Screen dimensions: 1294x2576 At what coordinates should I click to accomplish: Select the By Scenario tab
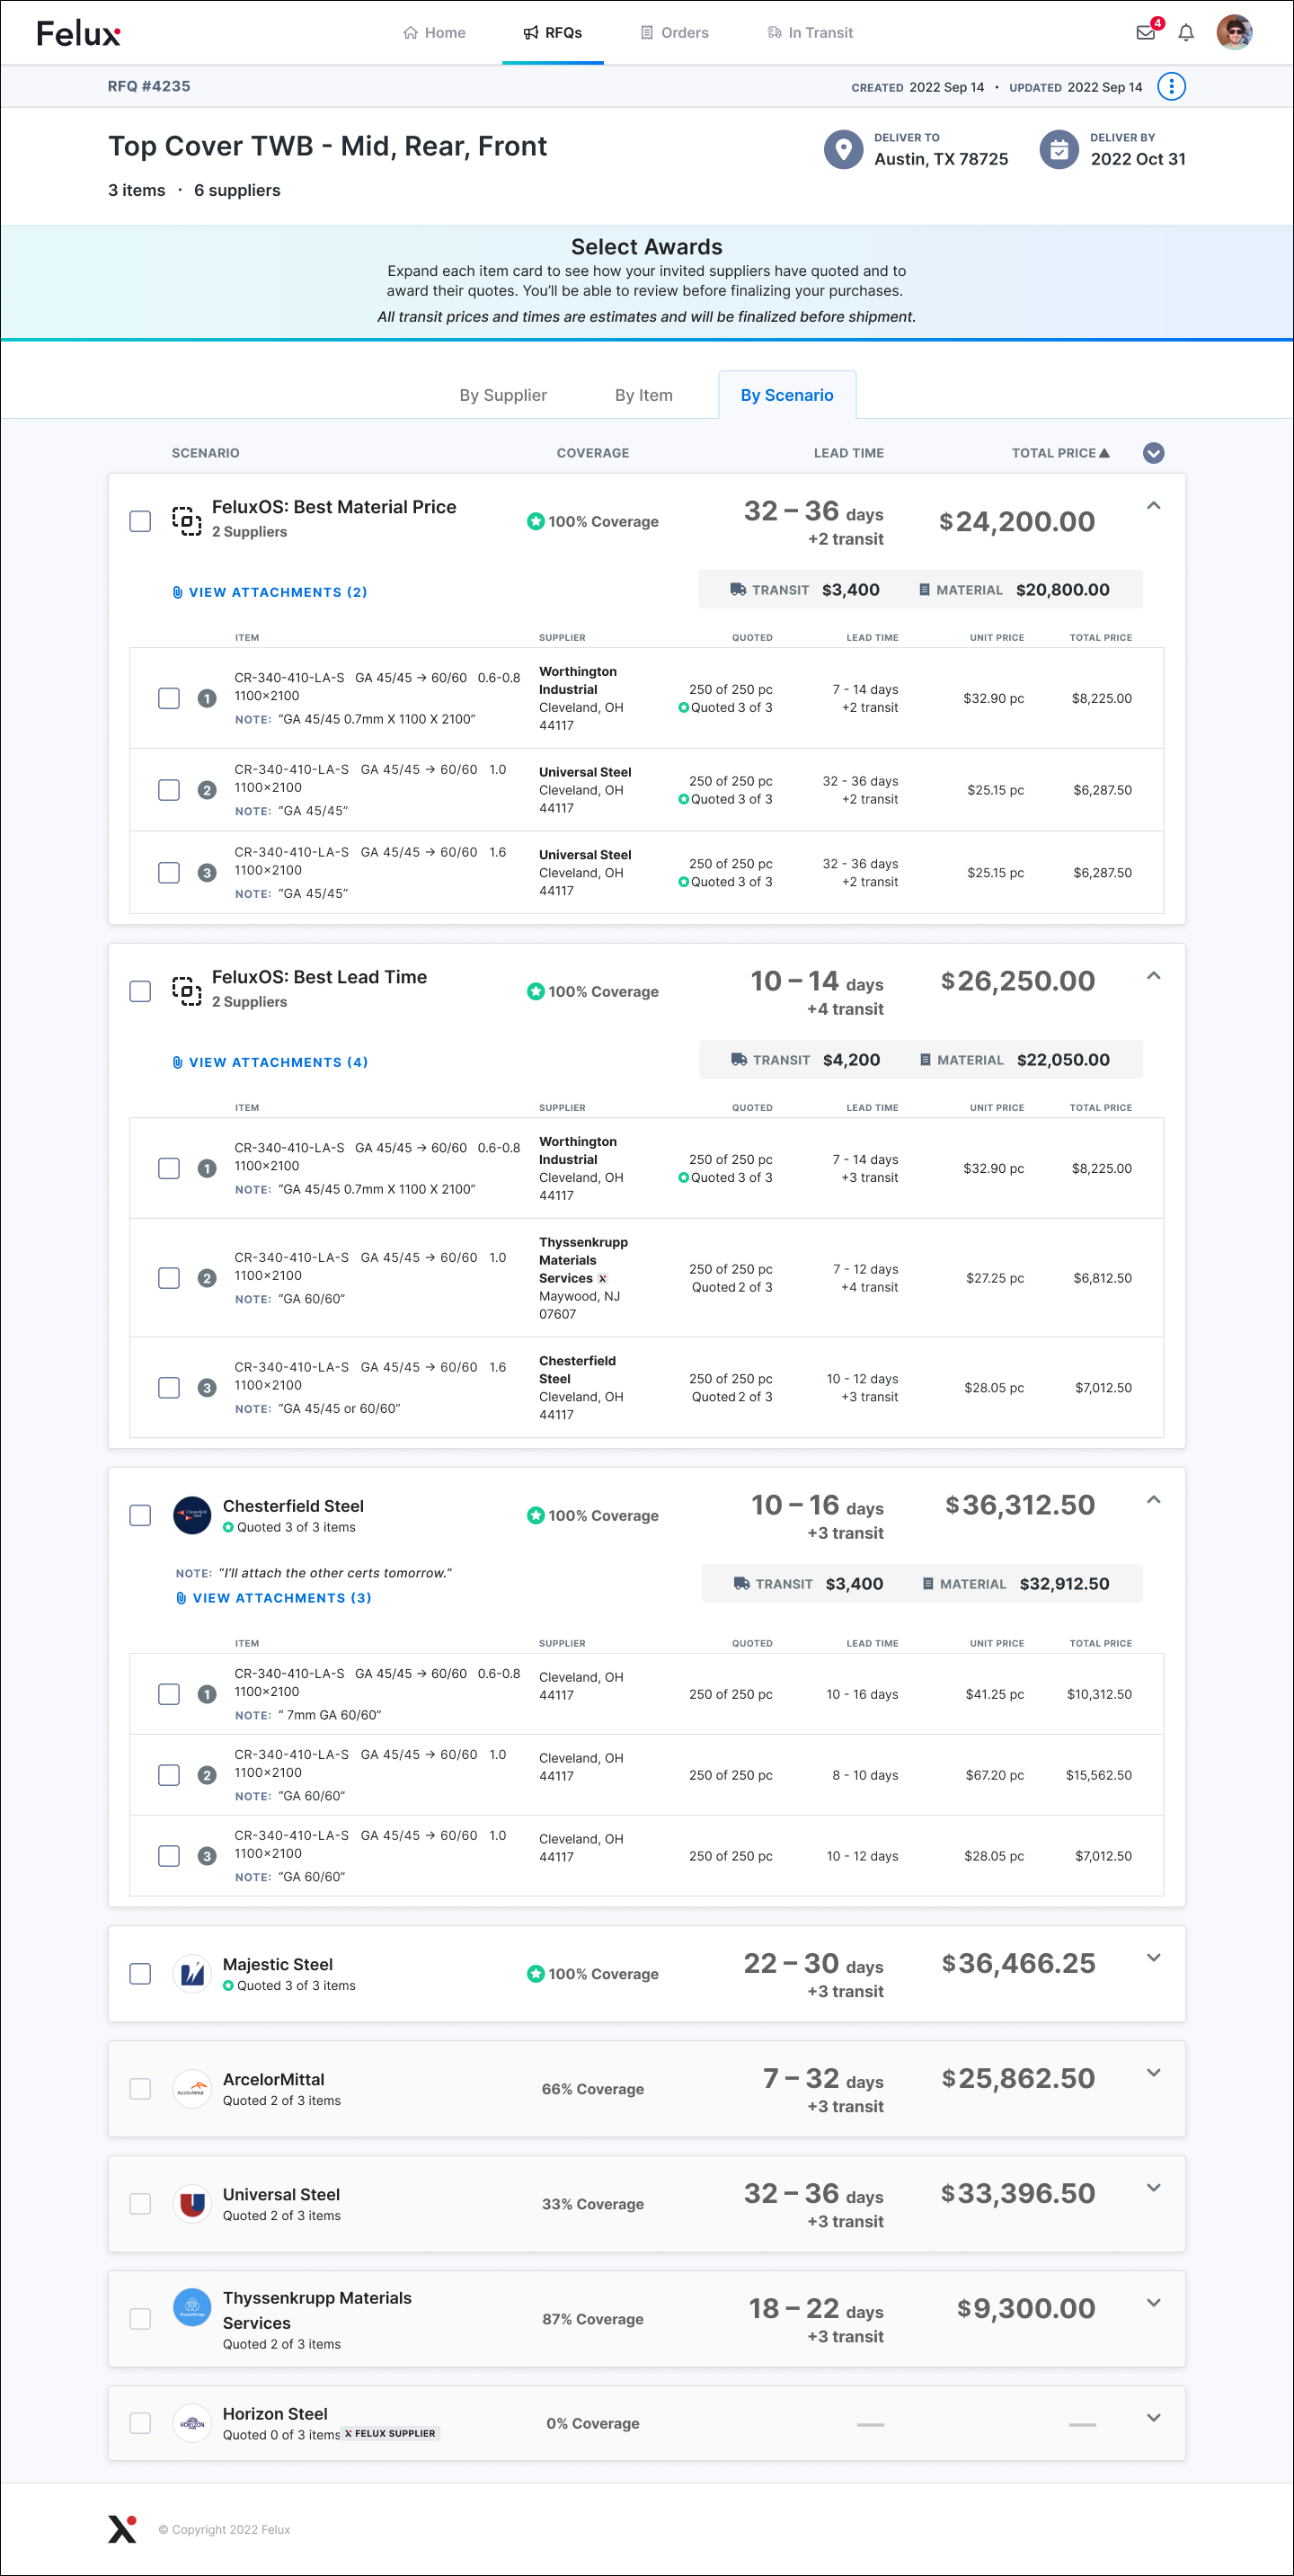coord(787,395)
